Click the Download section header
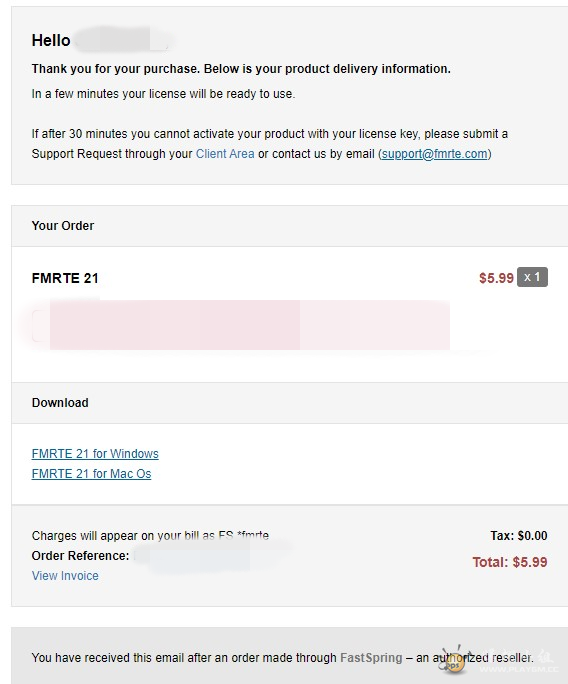568x684 pixels. coord(60,403)
